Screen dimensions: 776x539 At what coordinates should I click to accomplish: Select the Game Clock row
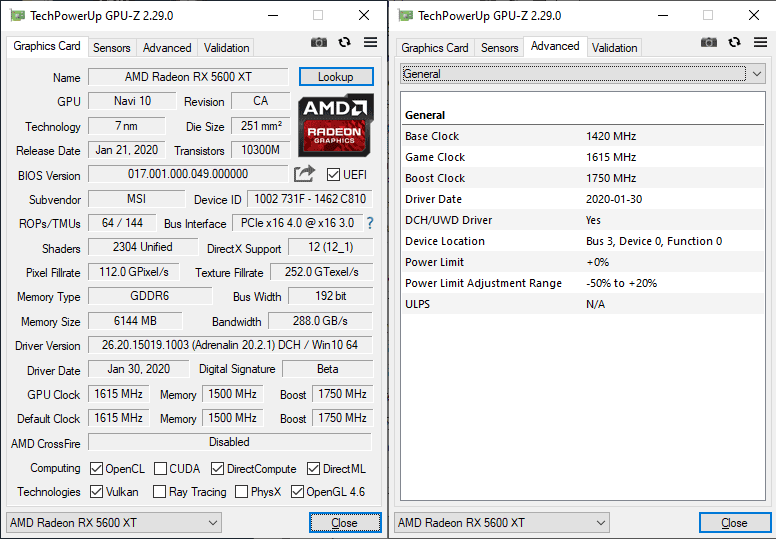point(583,157)
